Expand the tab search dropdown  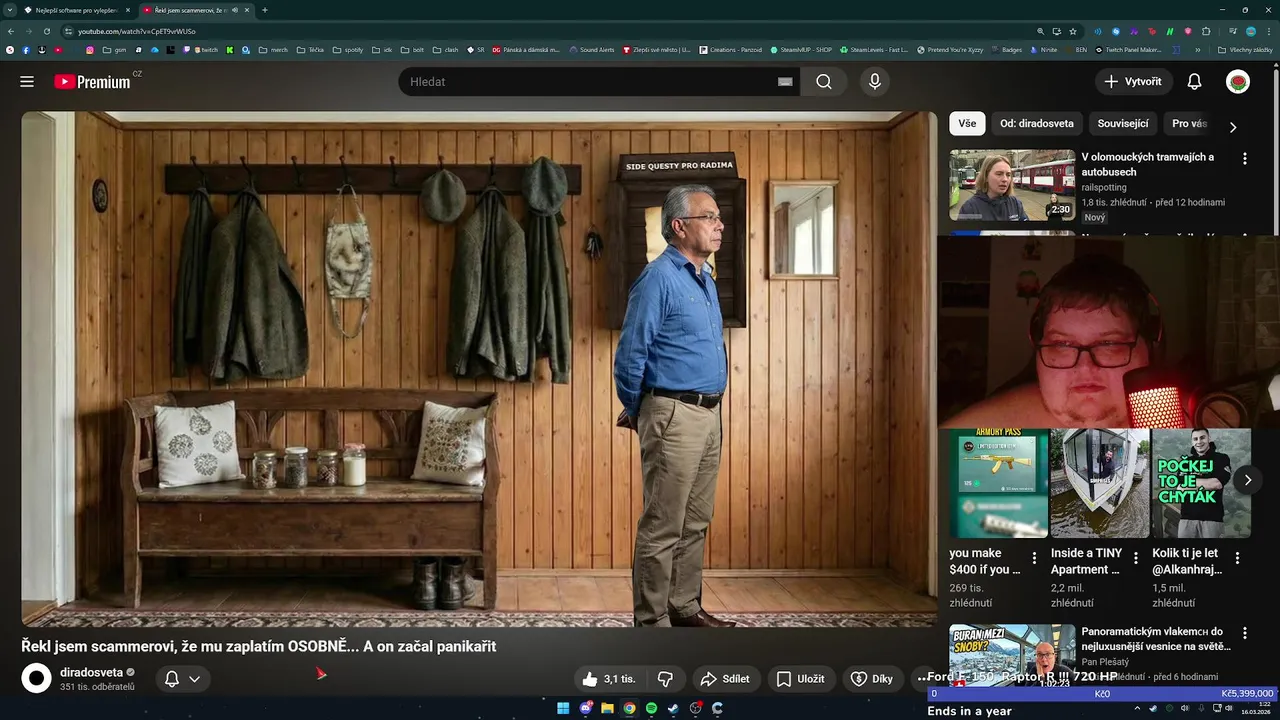click(x=10, y=10)
